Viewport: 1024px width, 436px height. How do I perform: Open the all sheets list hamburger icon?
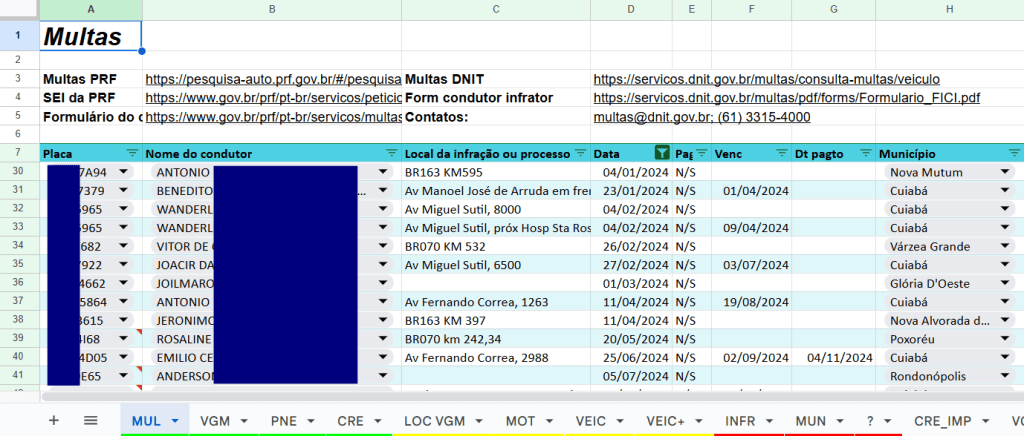pyautogui.click(x=90, y=420)
